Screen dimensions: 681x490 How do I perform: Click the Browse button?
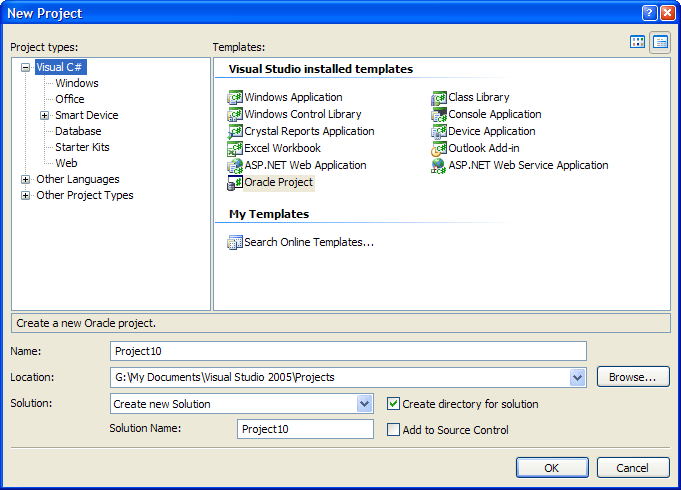click(633, 377)
